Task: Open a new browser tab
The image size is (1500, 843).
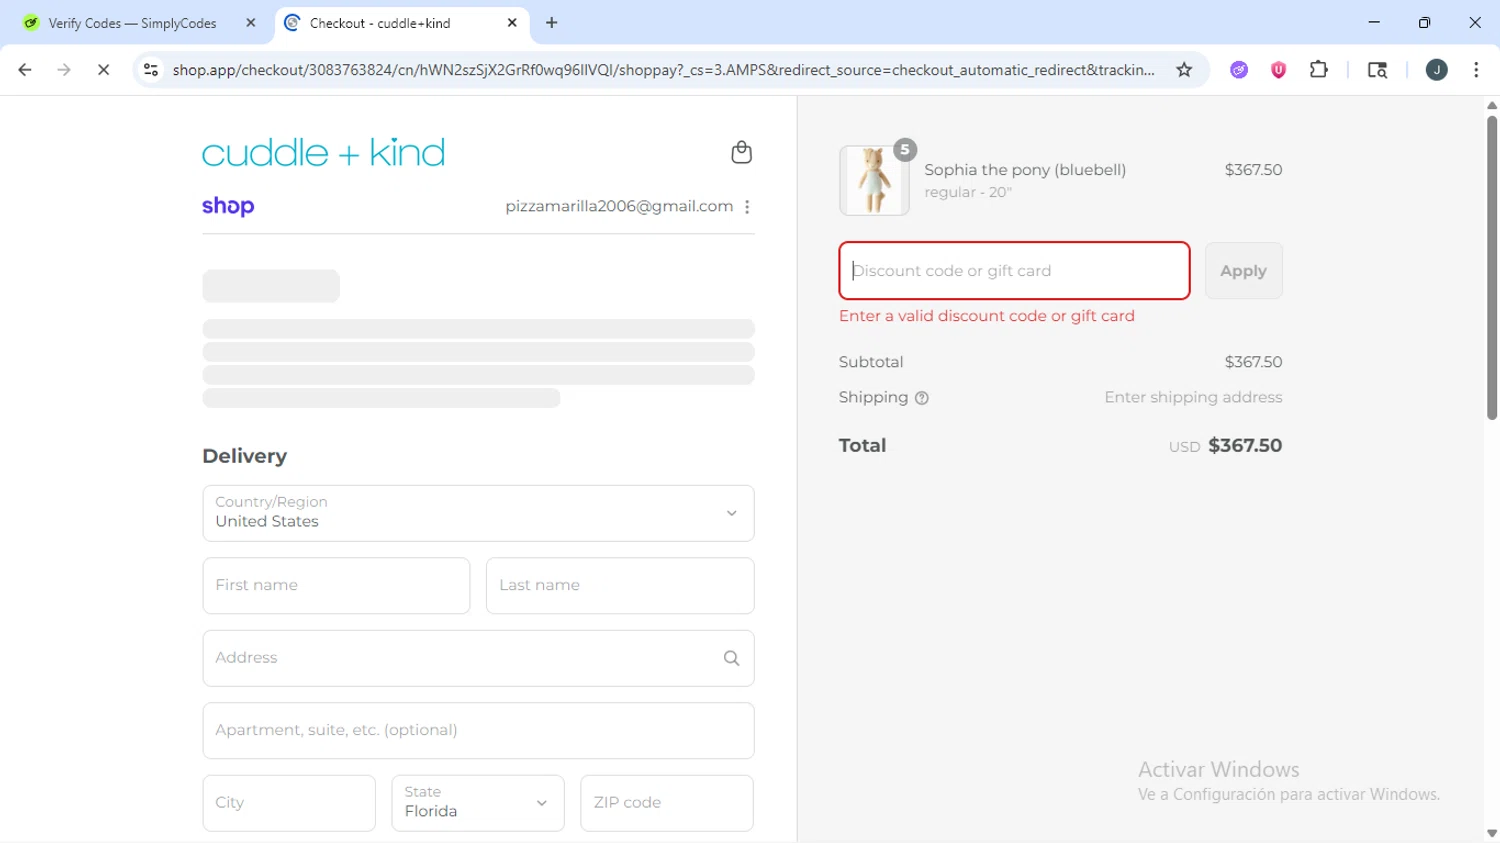Action: pyautogui.click(x=552, y=23)
